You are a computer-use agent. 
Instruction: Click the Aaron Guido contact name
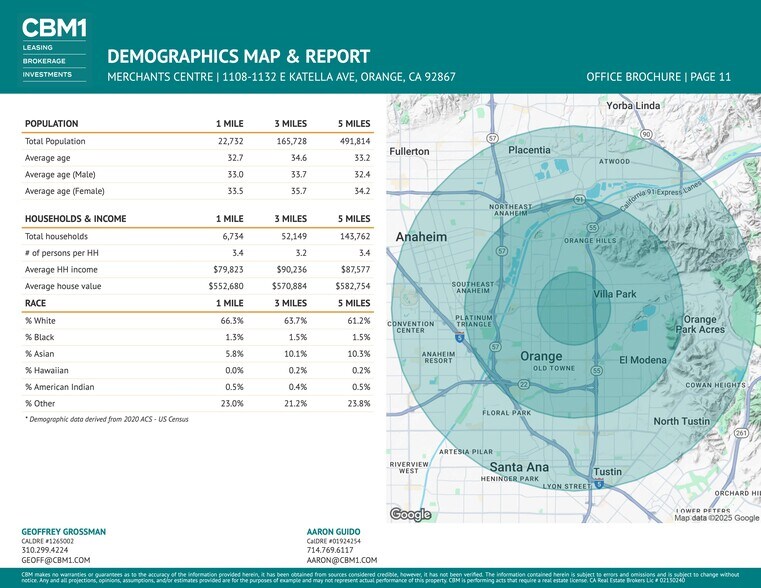click(x=333, y=531)
